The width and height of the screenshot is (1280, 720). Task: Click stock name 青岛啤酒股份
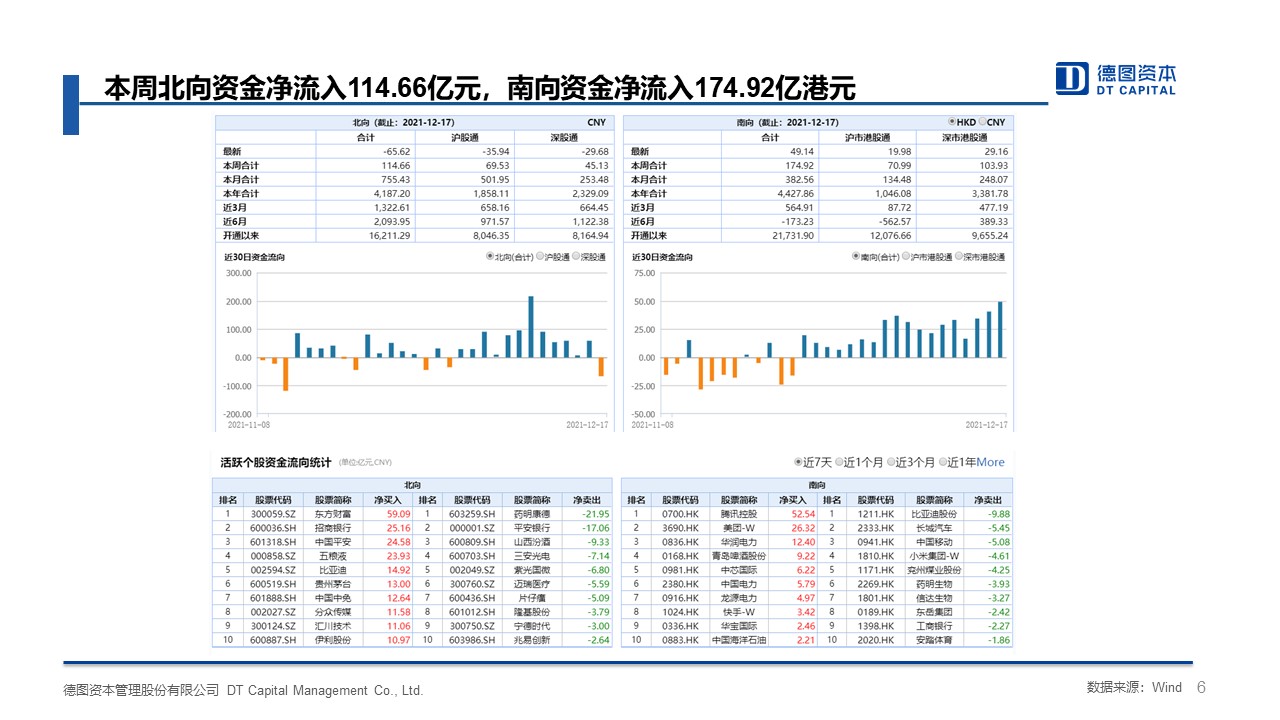coord(739,556)
